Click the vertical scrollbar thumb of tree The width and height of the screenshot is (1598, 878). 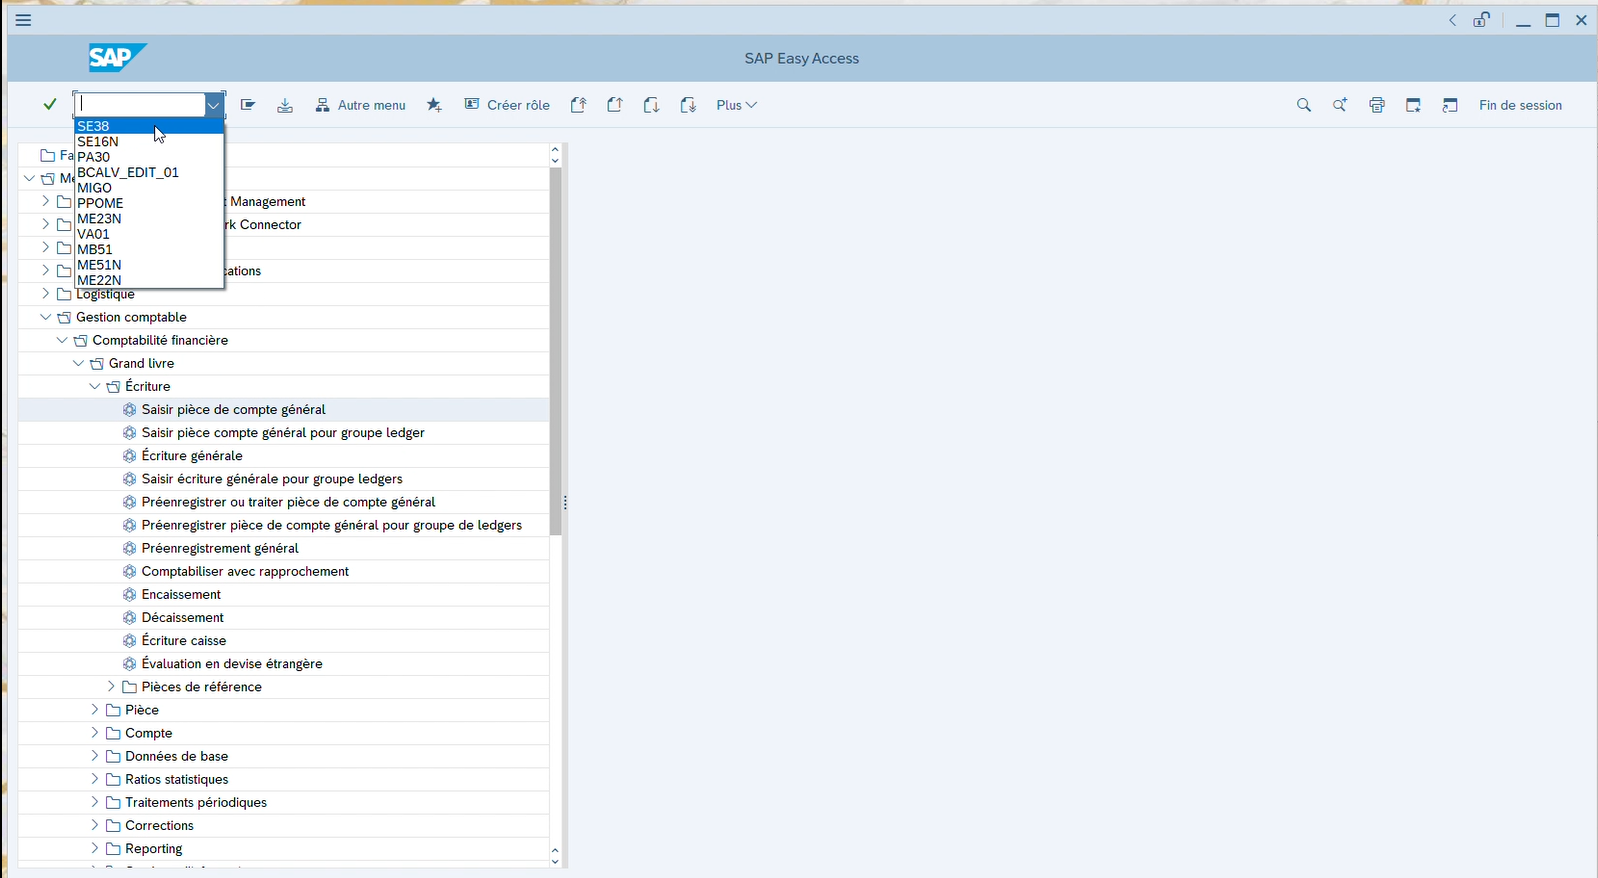pos(555,351)
